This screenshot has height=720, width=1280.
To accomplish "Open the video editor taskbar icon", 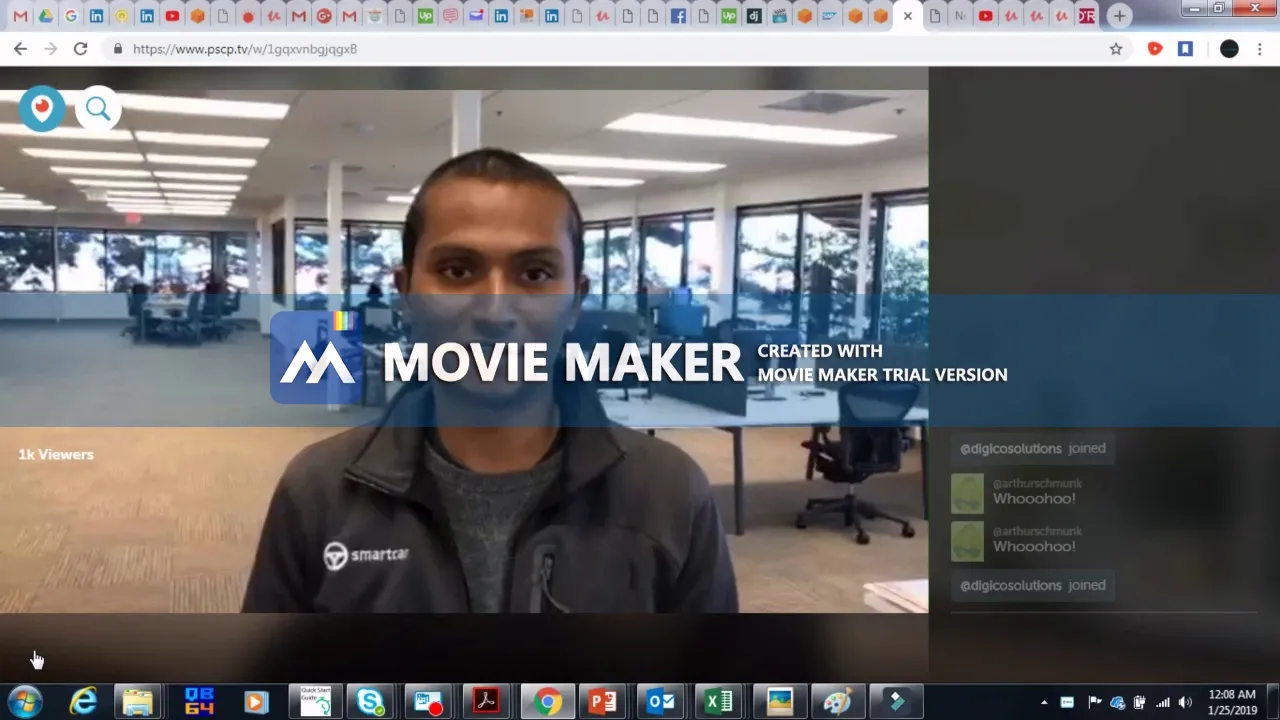I will (x=895, y=702).
